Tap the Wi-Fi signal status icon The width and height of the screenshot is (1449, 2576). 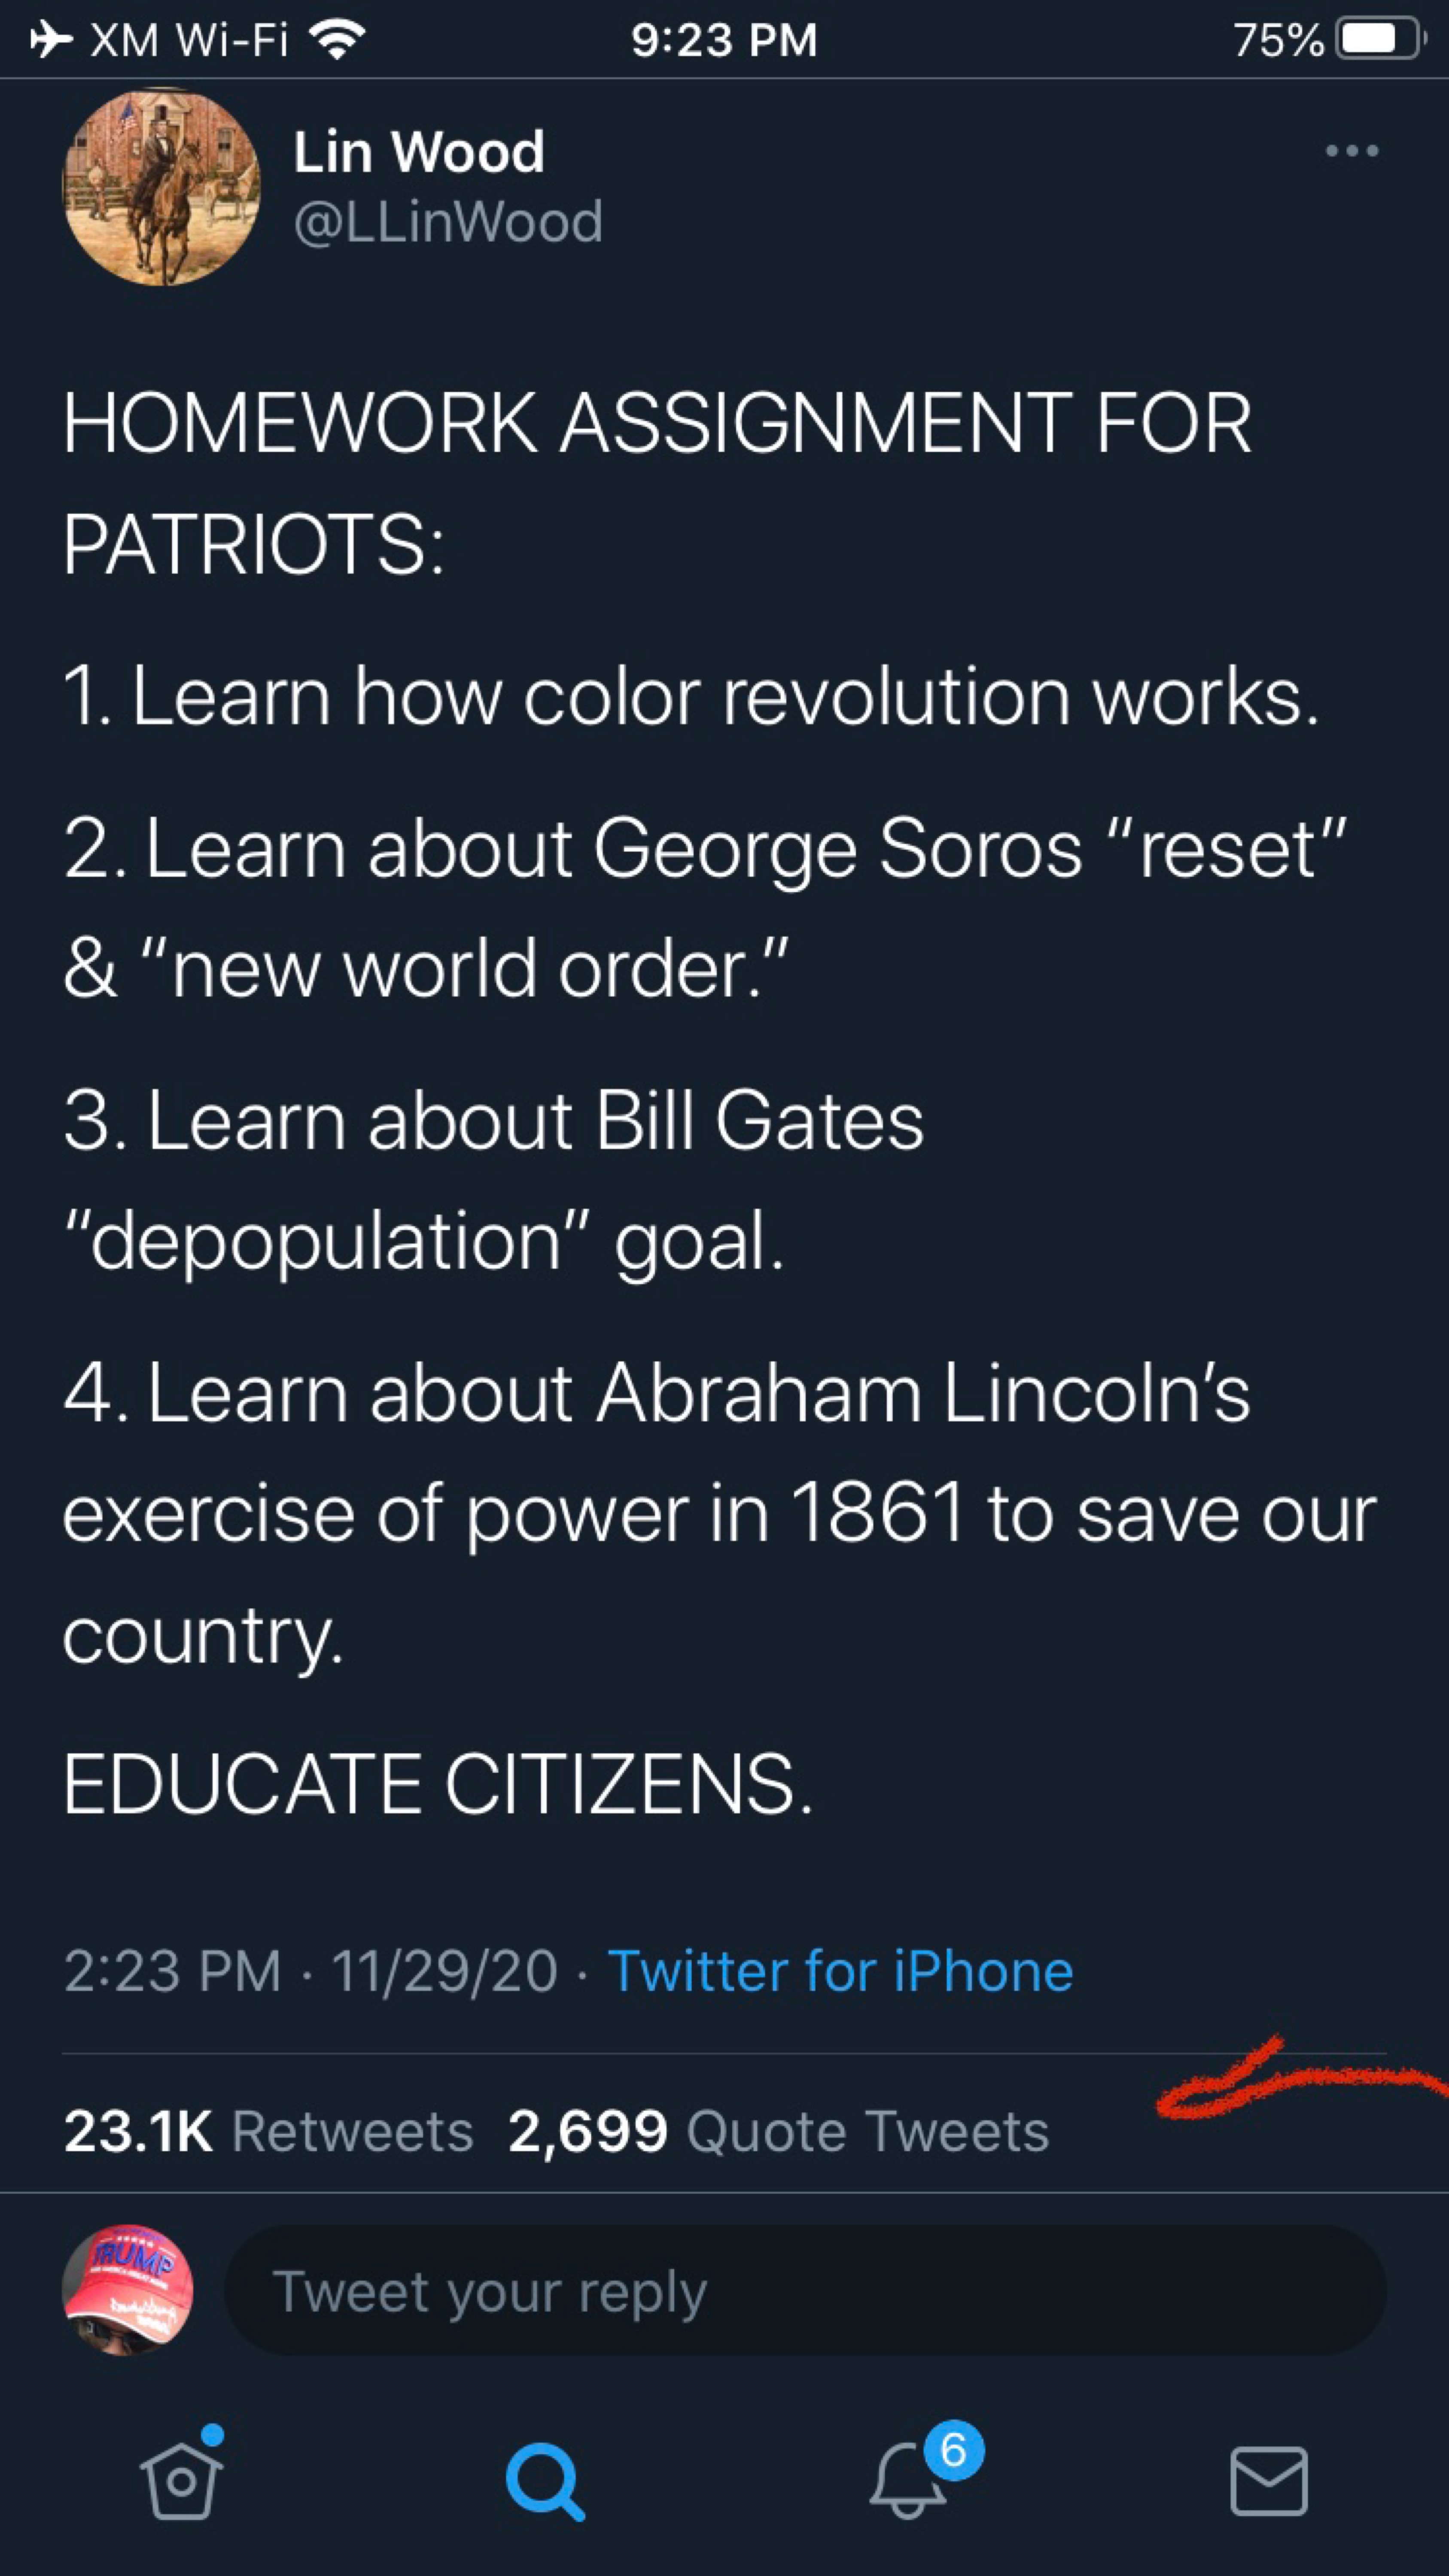tap(337, 40)
